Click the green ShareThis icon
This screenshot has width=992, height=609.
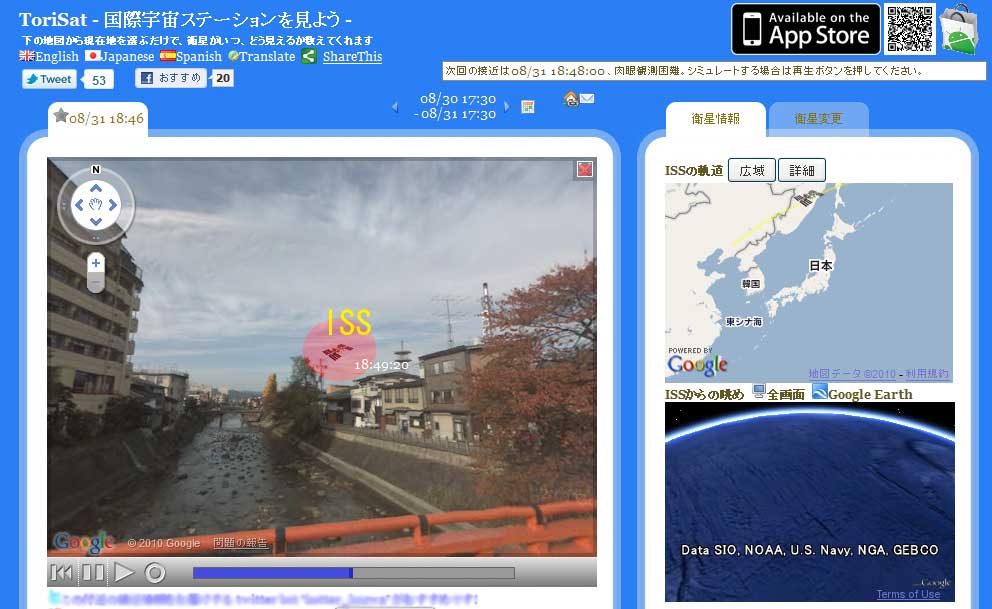309,56
